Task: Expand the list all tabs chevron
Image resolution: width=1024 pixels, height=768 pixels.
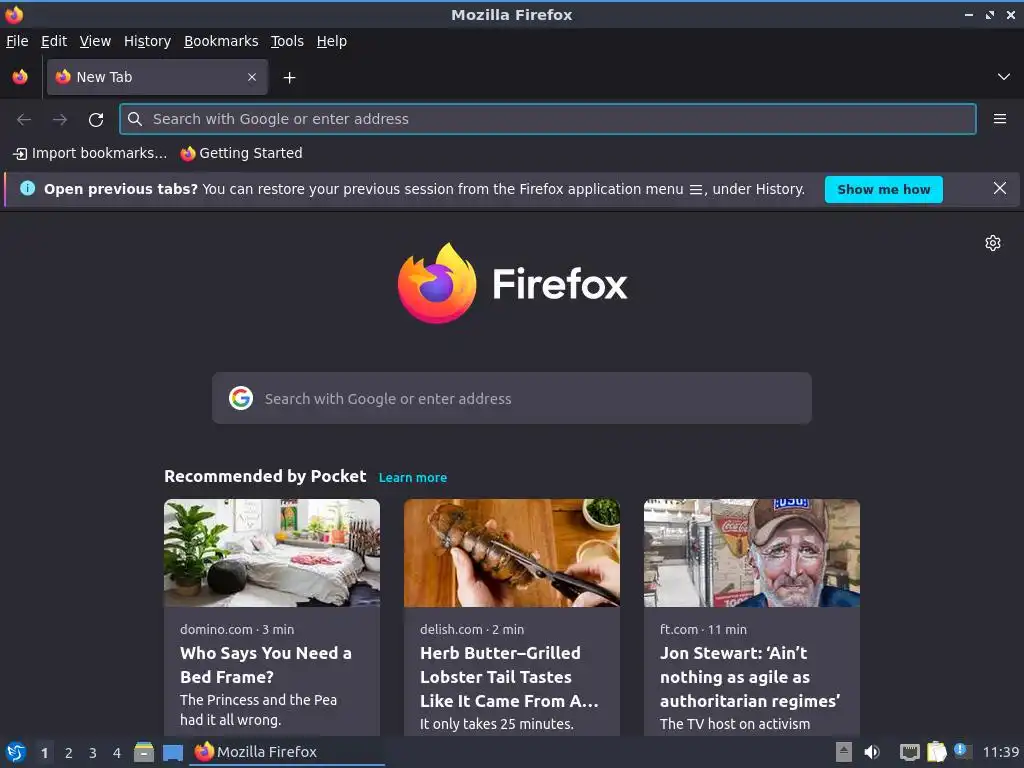Action: coord(1004,77)
